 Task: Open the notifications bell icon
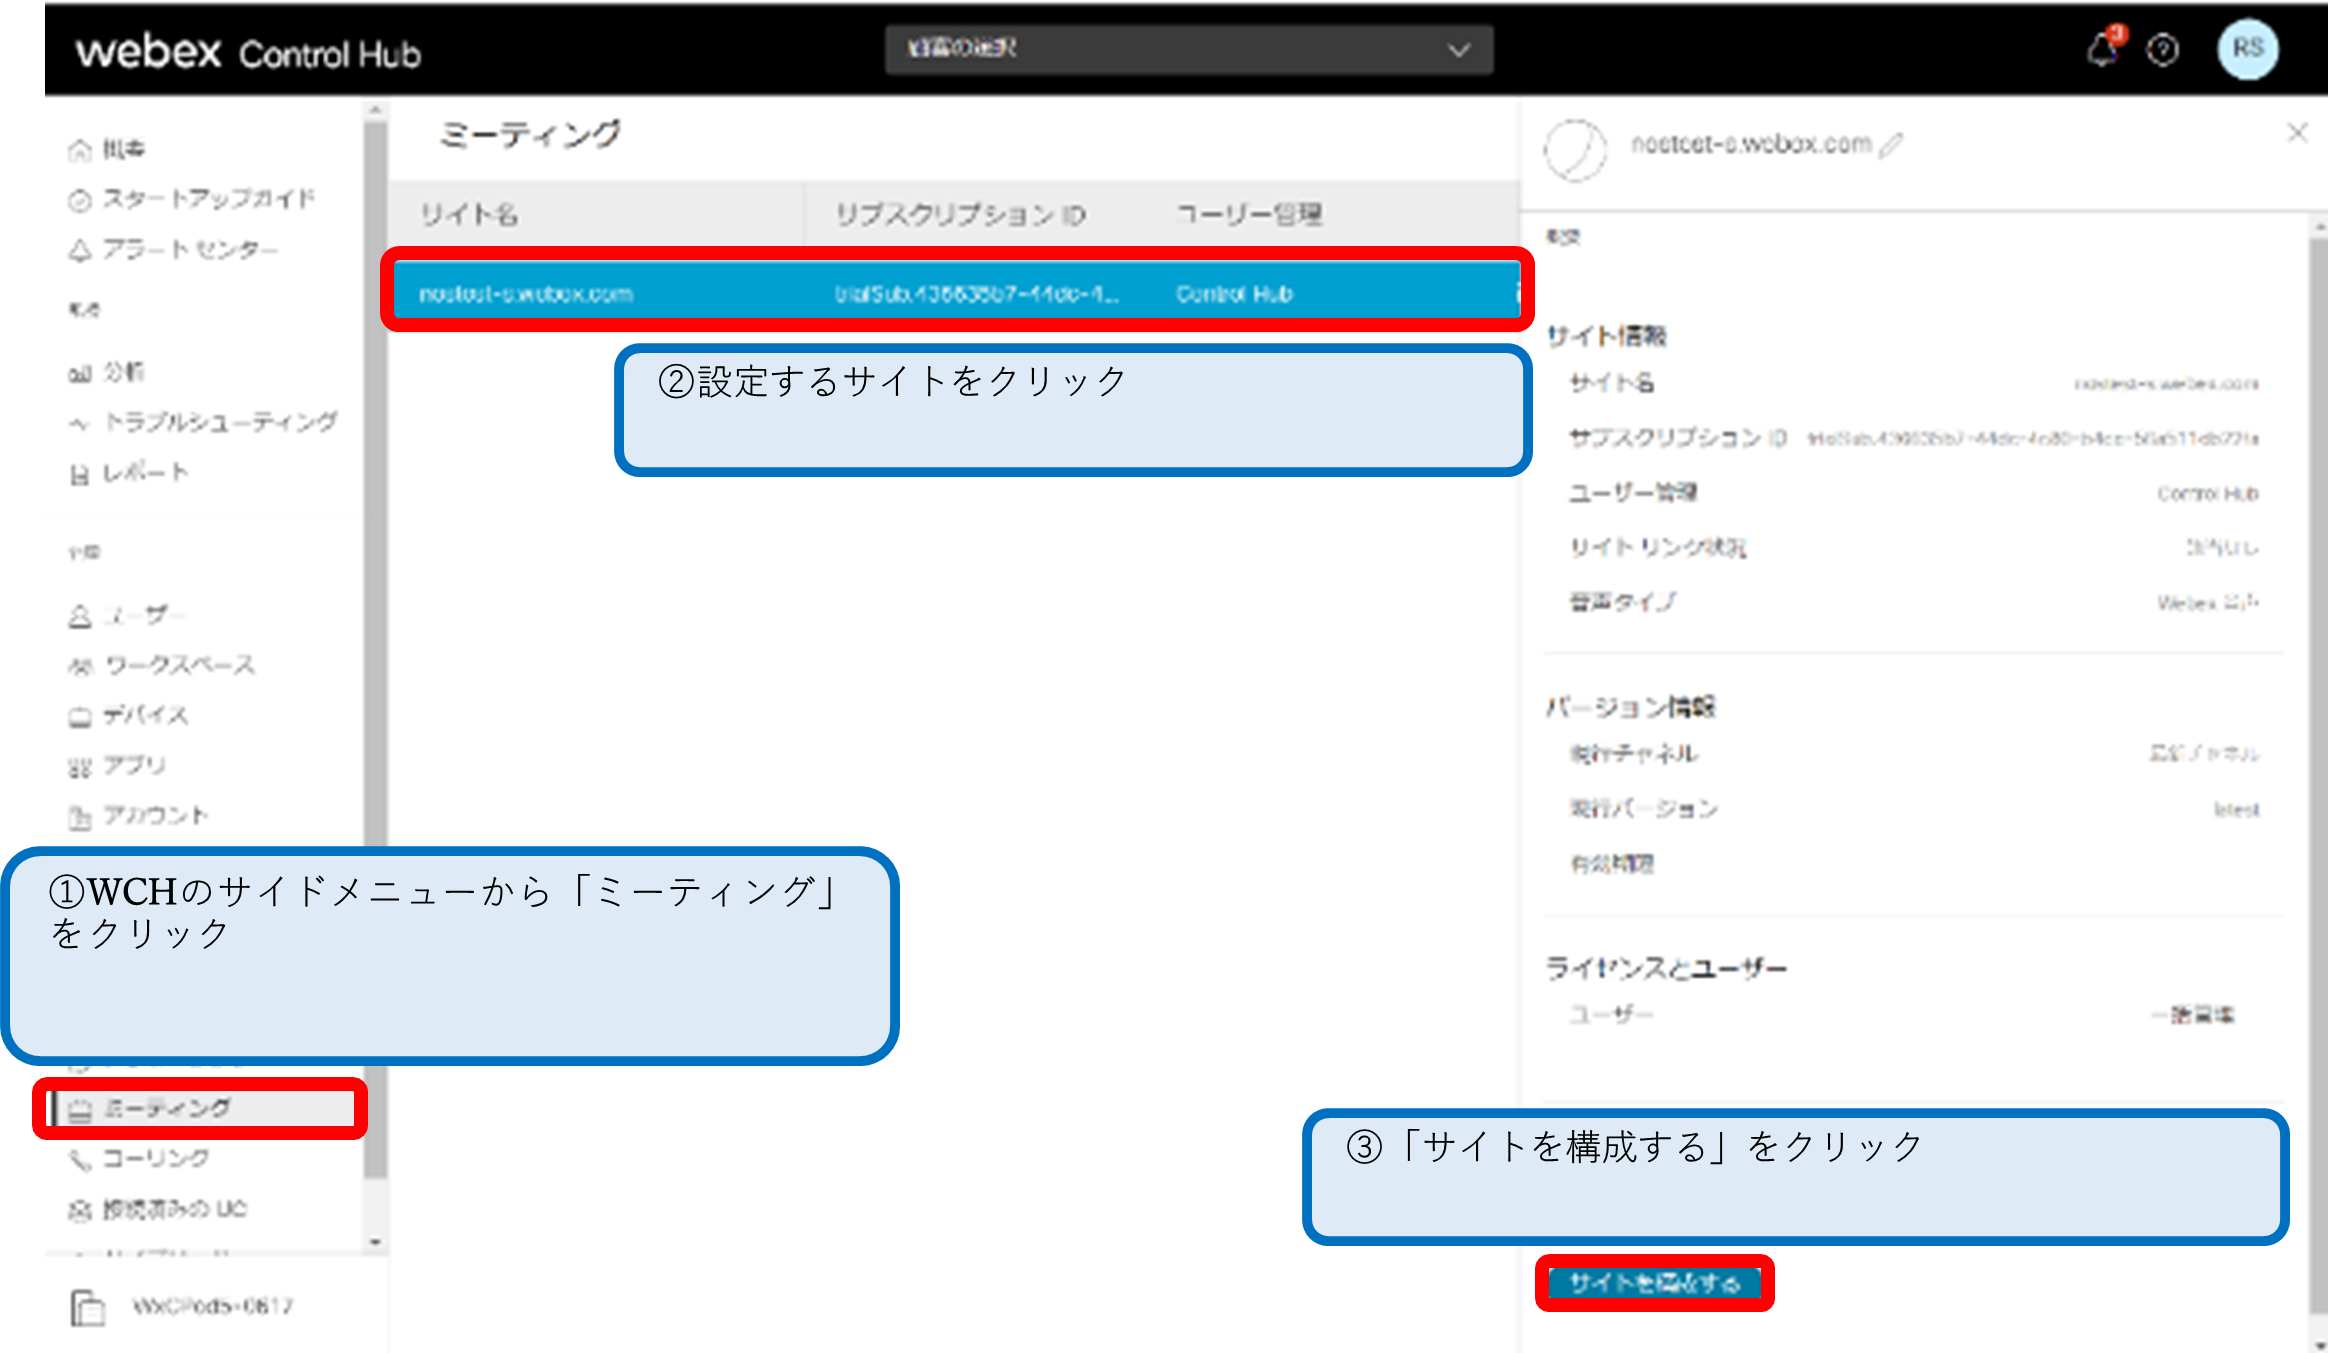(x=2102, y=49)
